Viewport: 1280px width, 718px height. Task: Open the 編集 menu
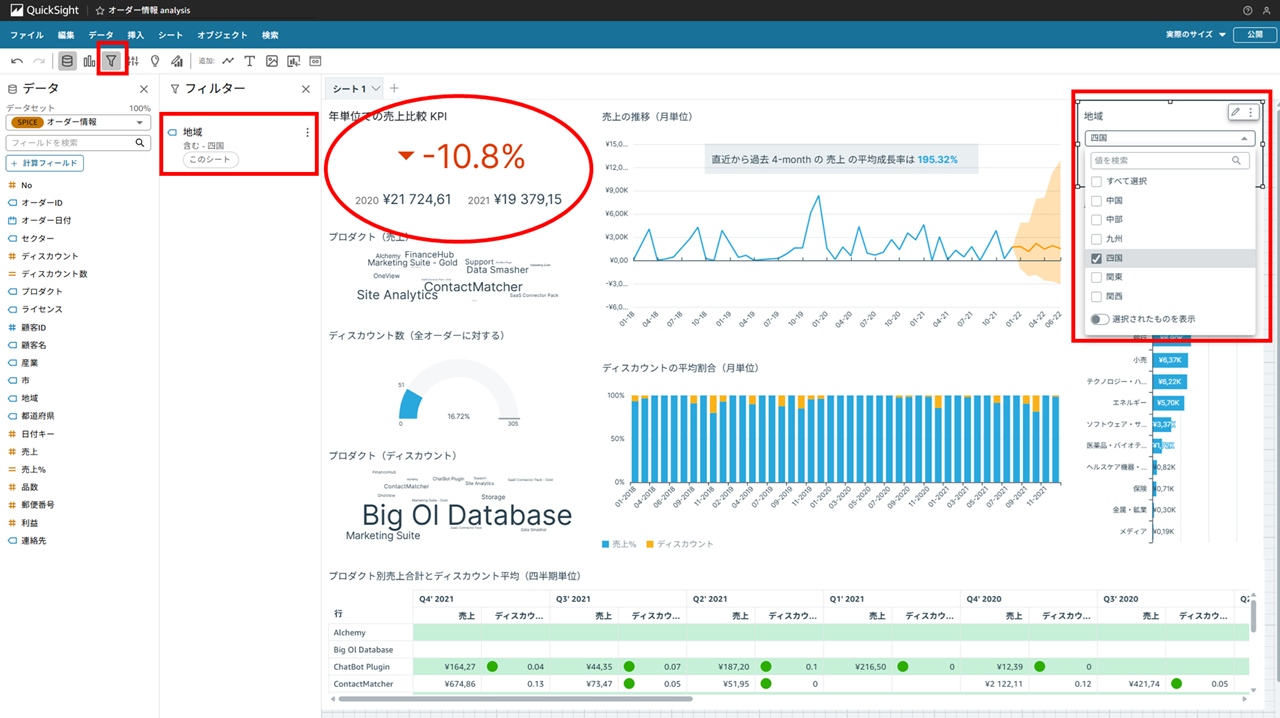(66, 35)
